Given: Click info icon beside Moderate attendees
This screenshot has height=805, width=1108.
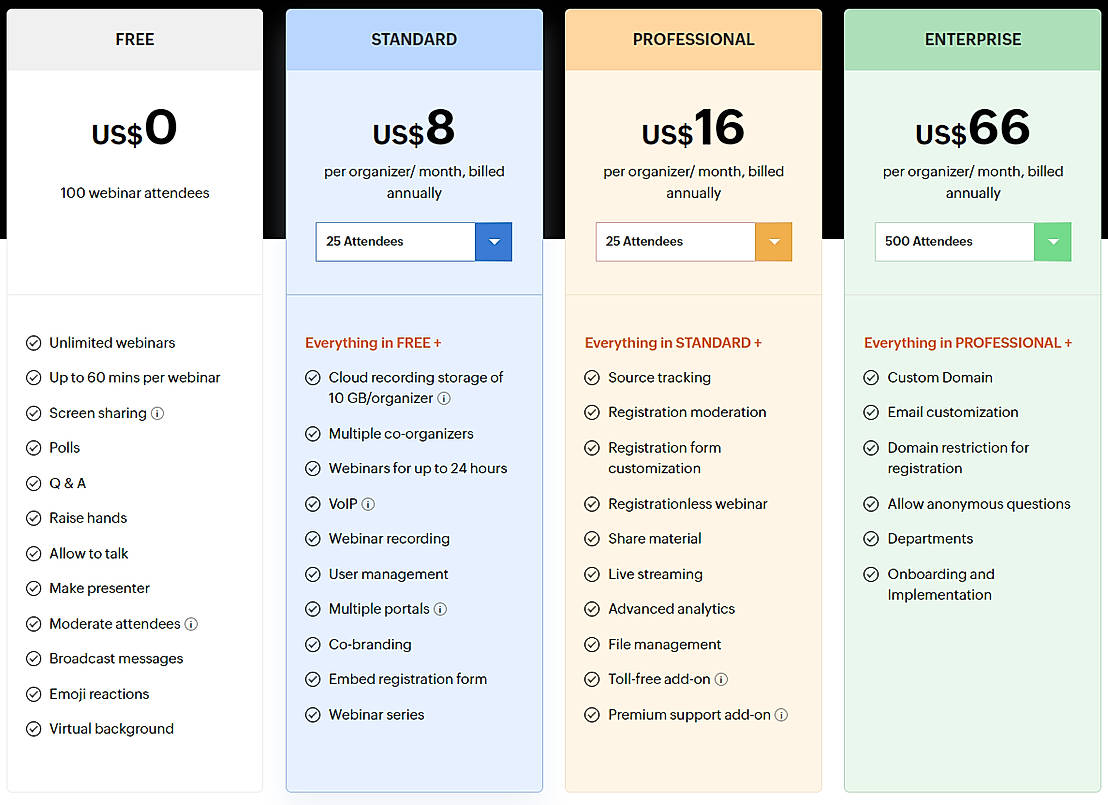Looking at the screenshot, I should point(191,624).
